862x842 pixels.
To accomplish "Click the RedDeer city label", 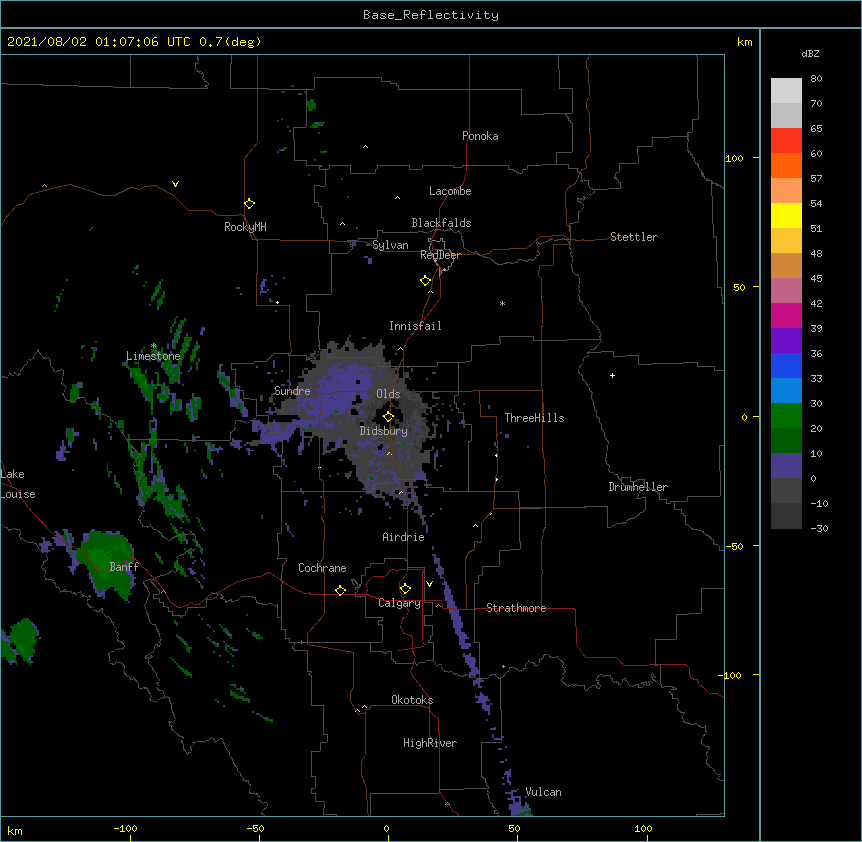I will pos(440,255).
